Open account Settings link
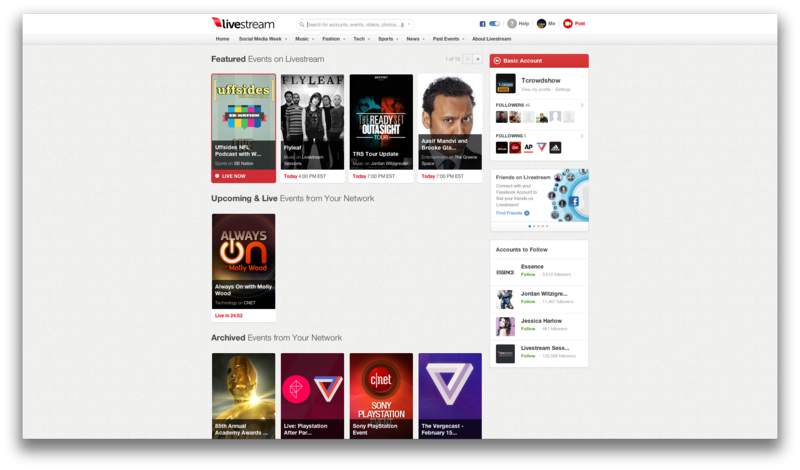The width and height of the screenshot is (800, 470). pos(563,89)
